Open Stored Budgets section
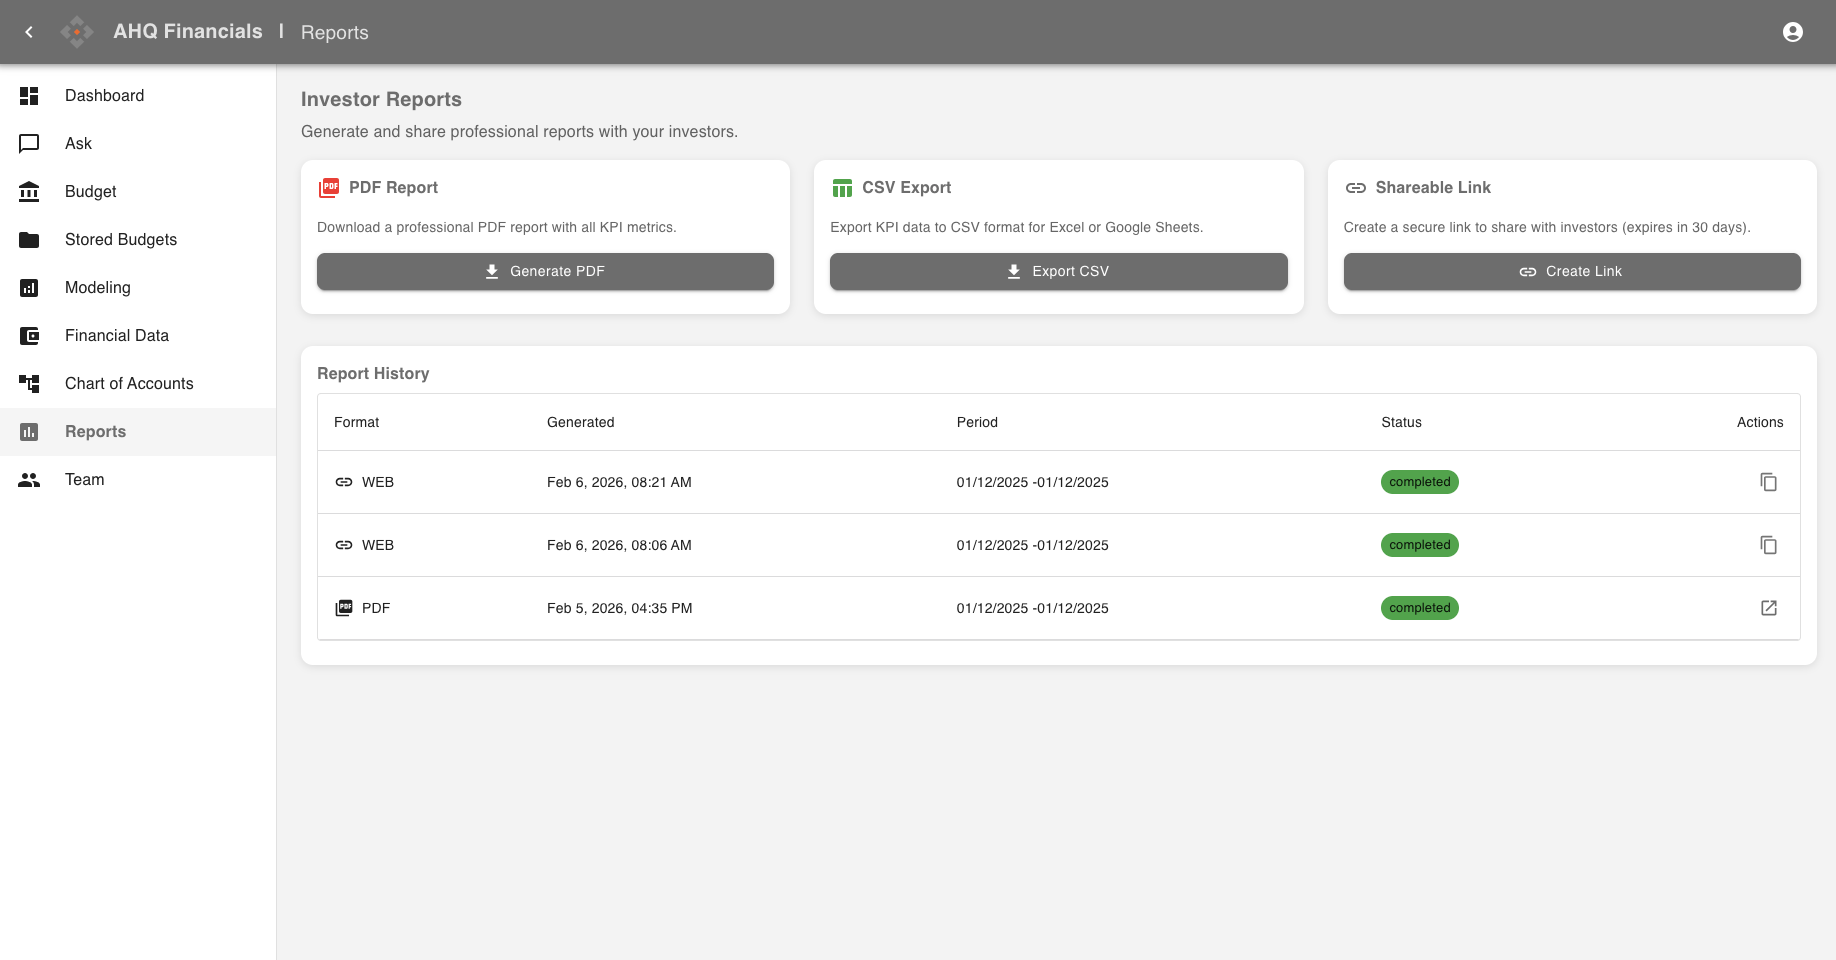The image size is (1836, 960). tap(121, 240)
